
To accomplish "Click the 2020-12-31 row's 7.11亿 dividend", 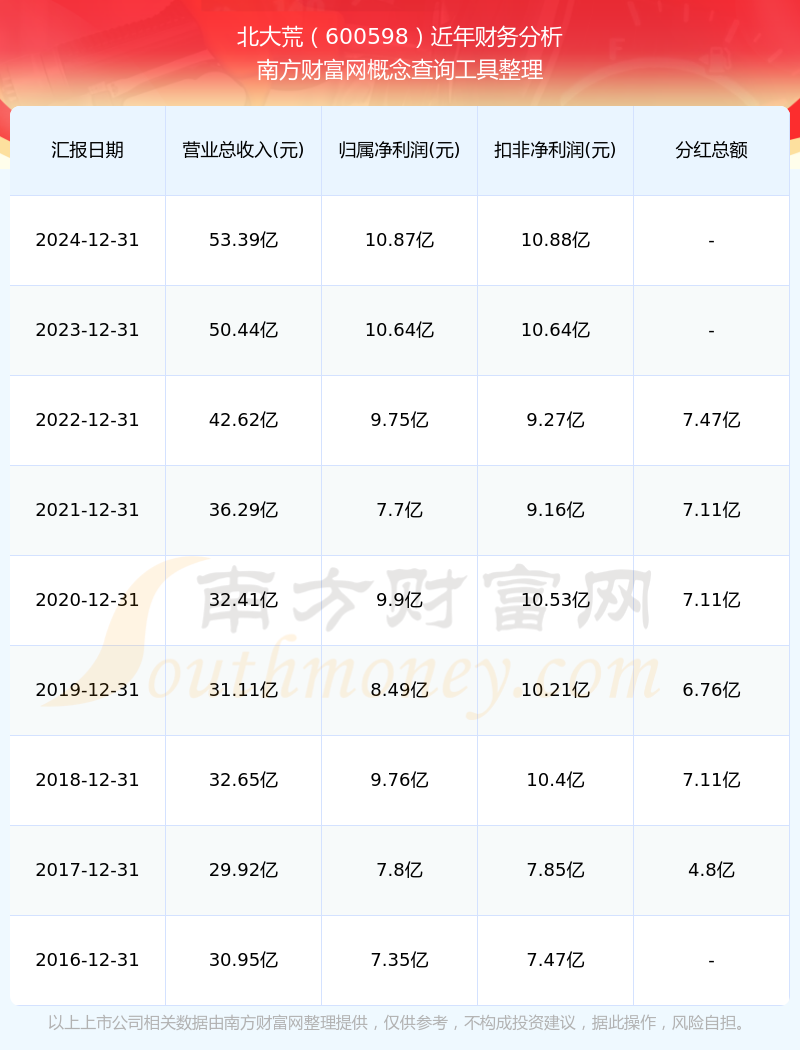I will point(712,600).
